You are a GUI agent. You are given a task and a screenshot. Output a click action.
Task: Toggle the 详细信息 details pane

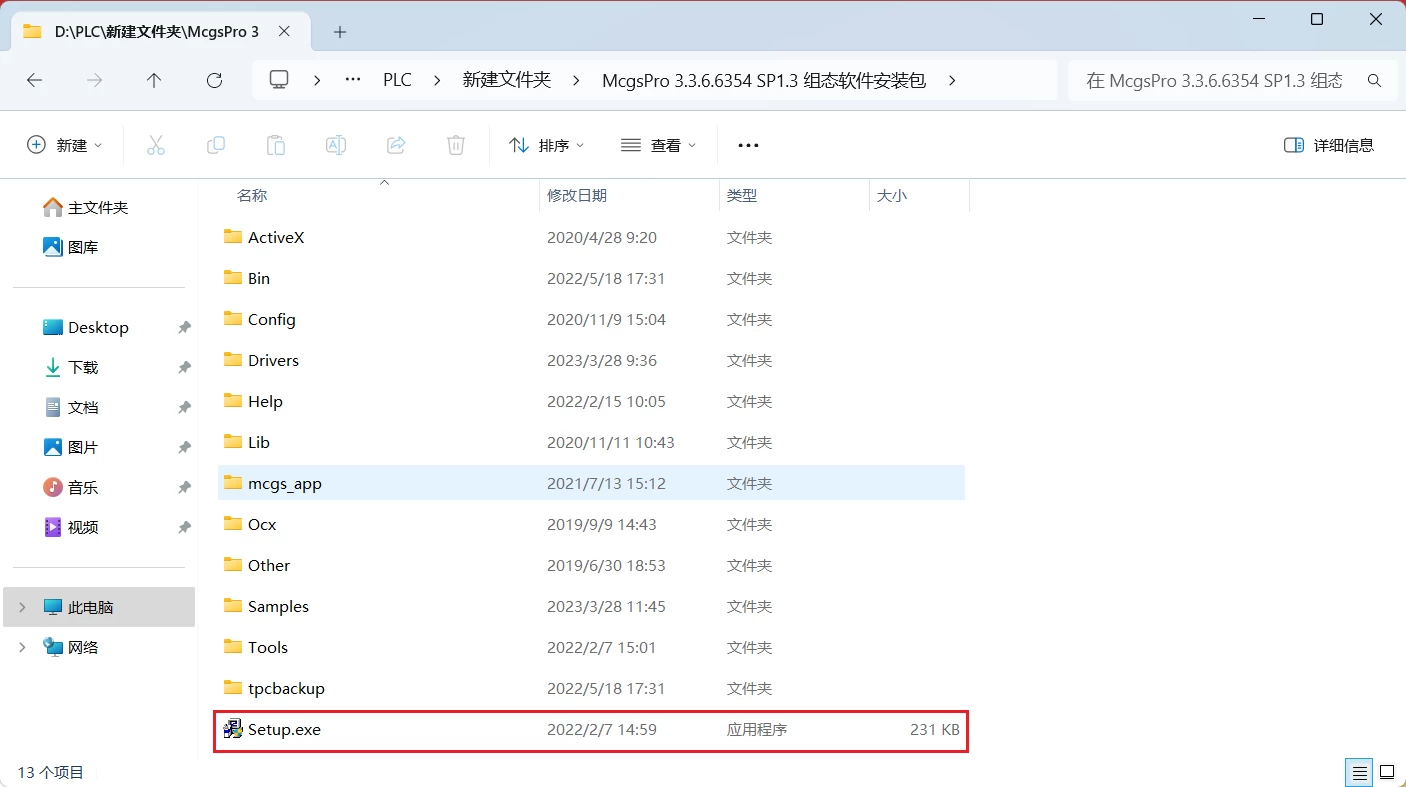1328,145
